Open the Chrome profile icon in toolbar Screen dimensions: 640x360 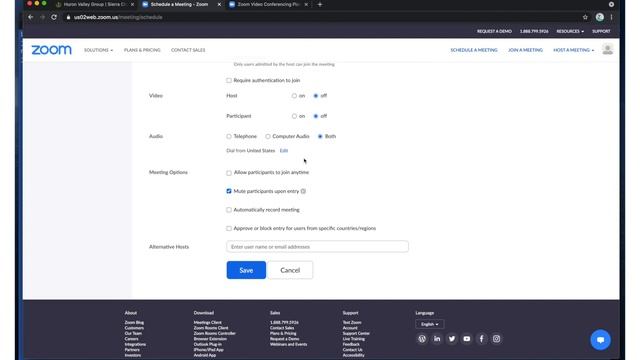point(600,17)
